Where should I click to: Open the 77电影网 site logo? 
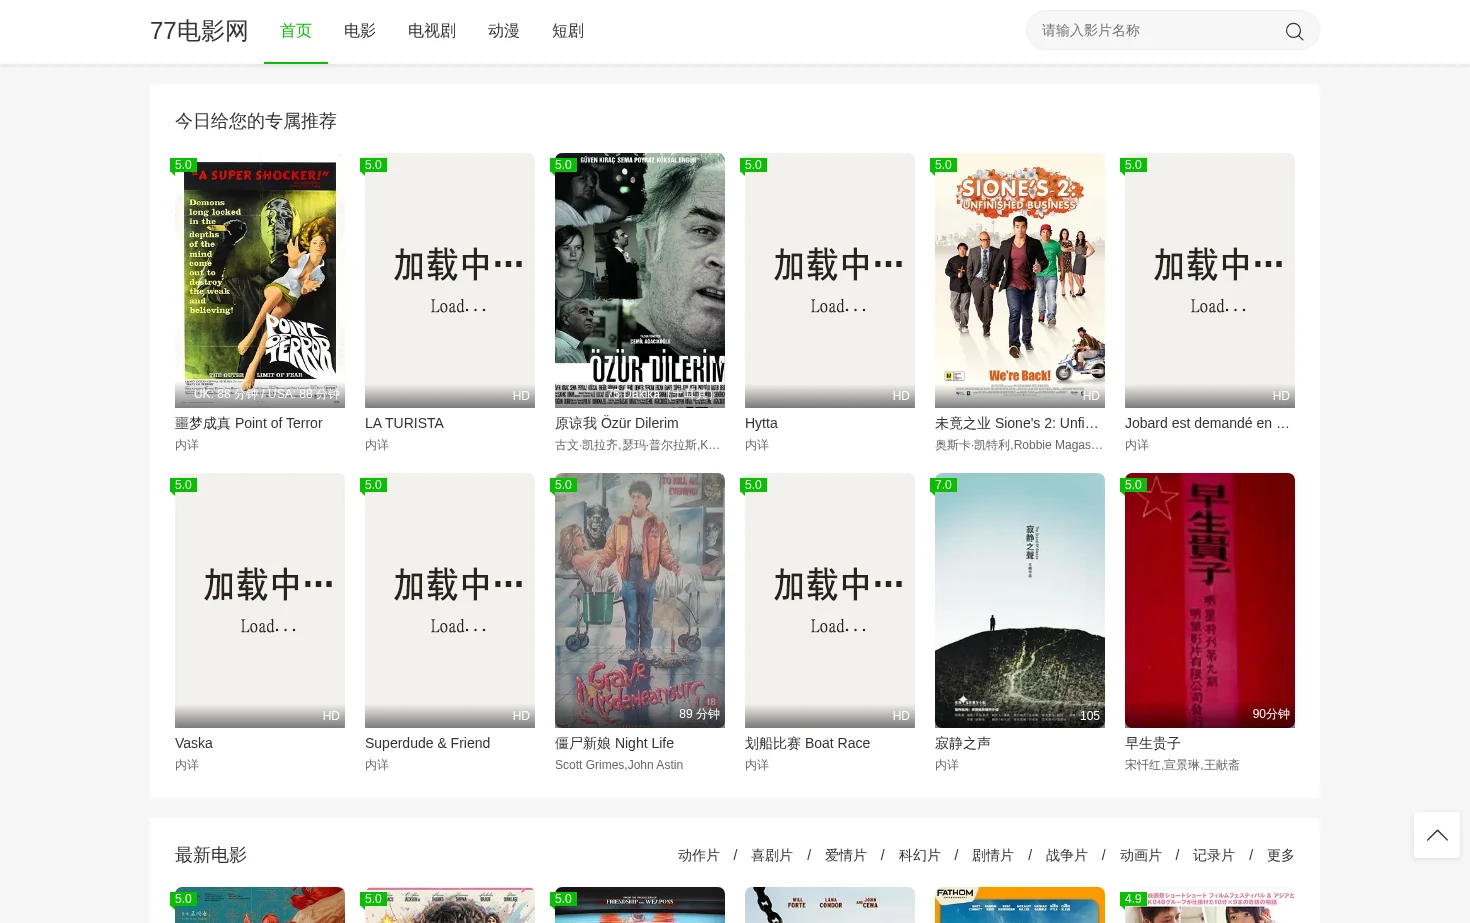[199, 31]
